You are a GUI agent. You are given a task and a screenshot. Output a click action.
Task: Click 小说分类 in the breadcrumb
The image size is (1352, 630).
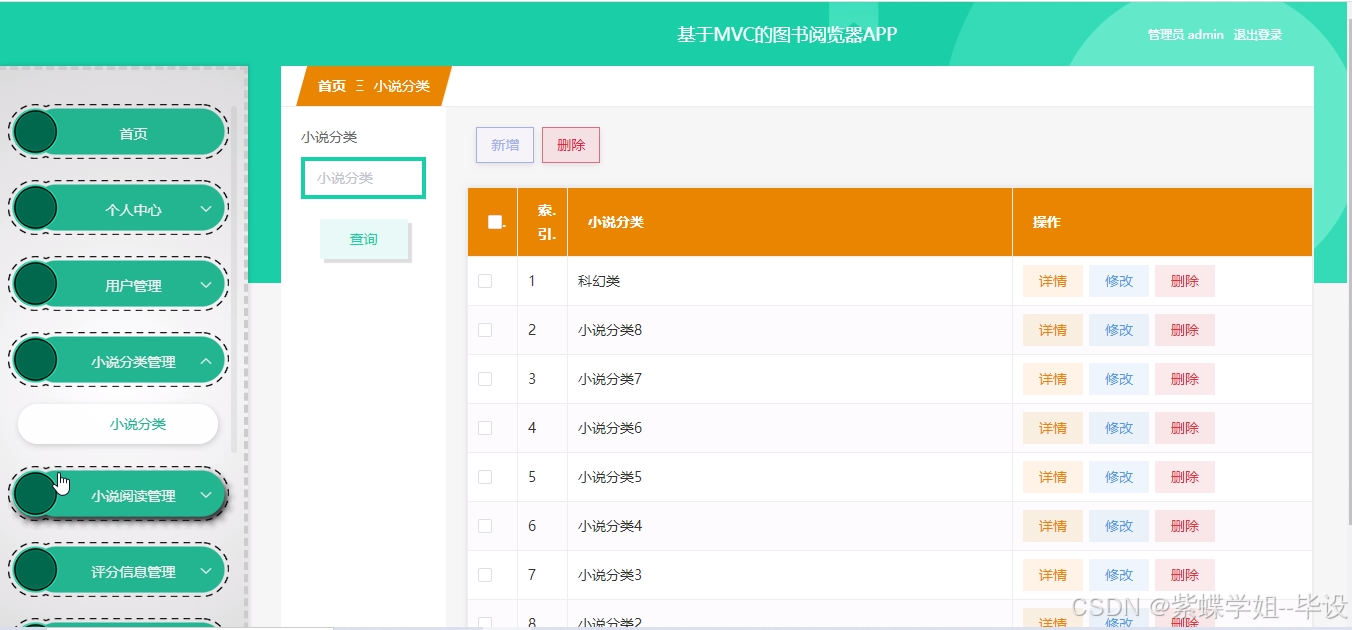pyautogui.click(x=402, y=86)
